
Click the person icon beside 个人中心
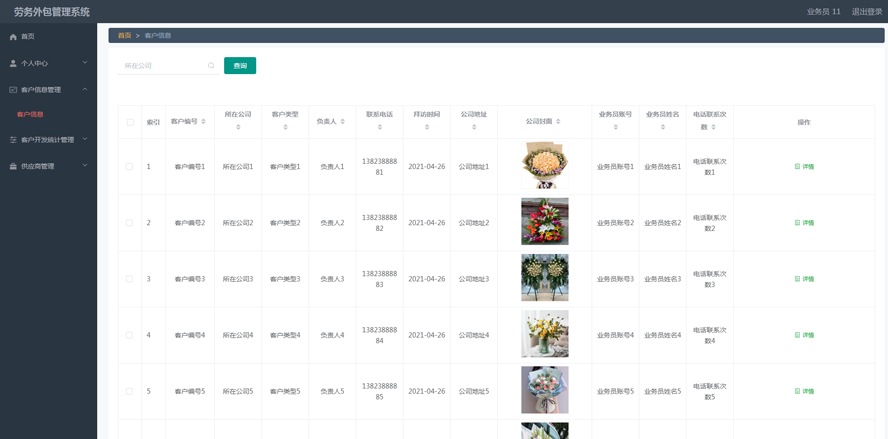[13, 63]
